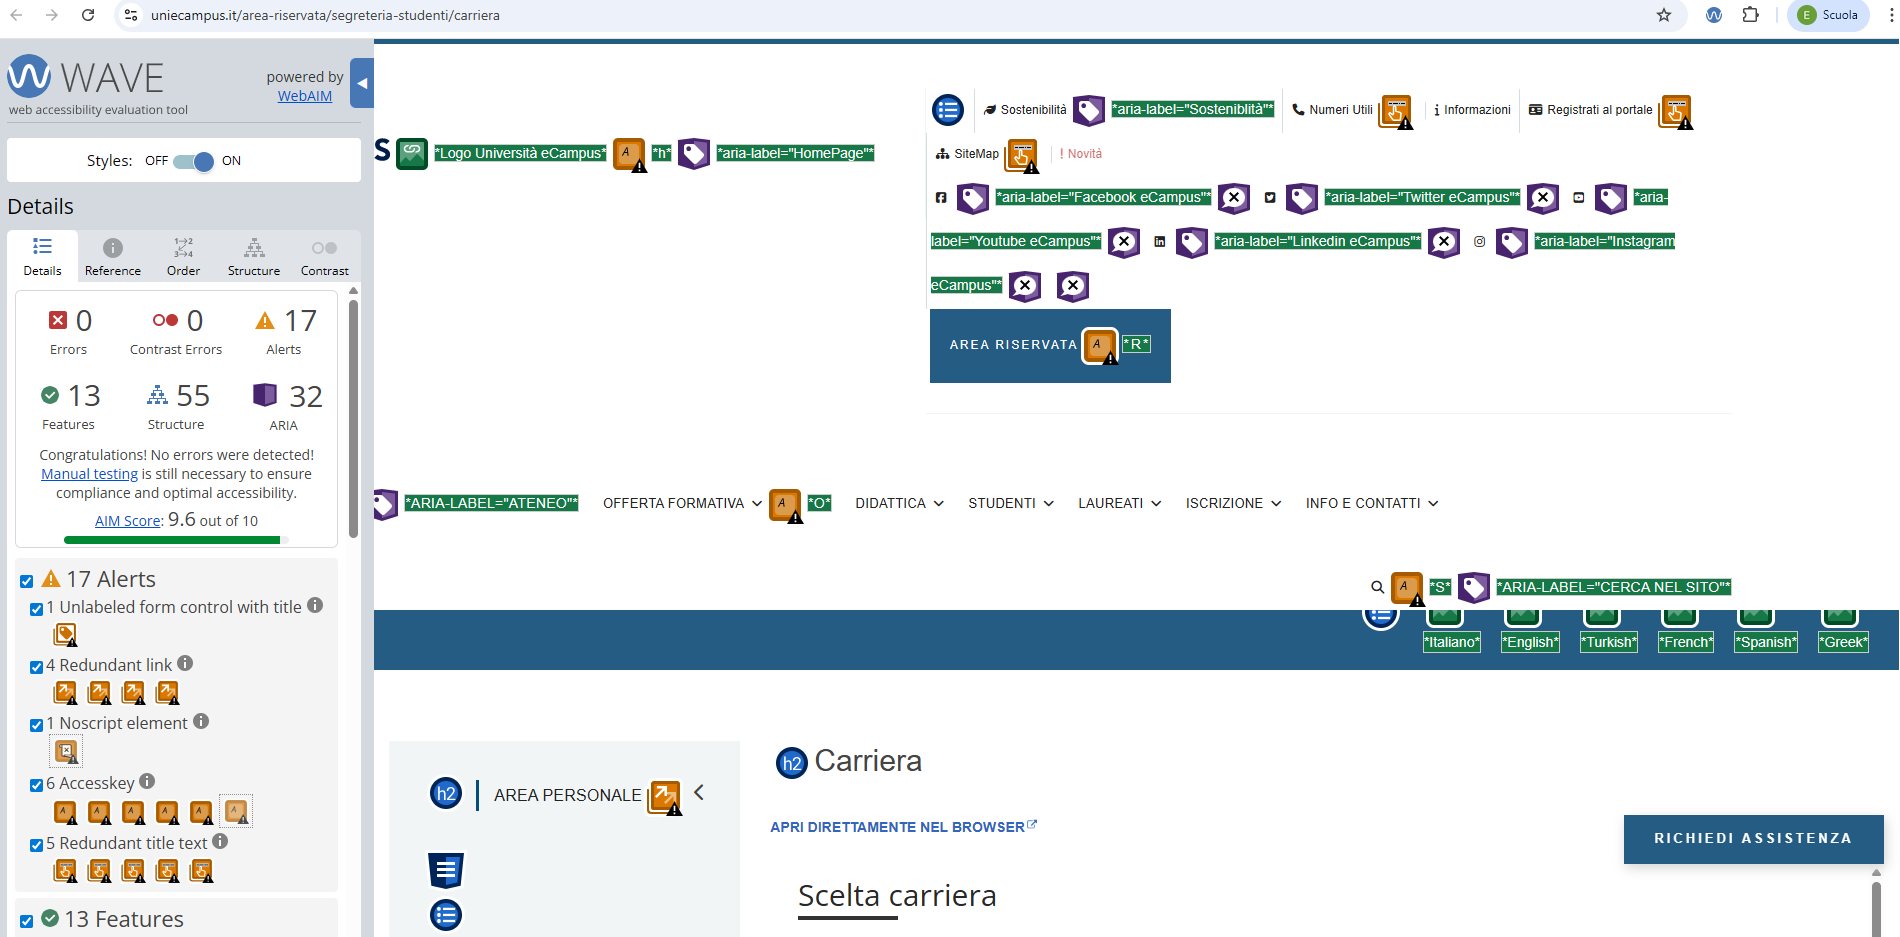Click the ARIA label icon next to Sostenibilità

click(x=1089, y=110)
